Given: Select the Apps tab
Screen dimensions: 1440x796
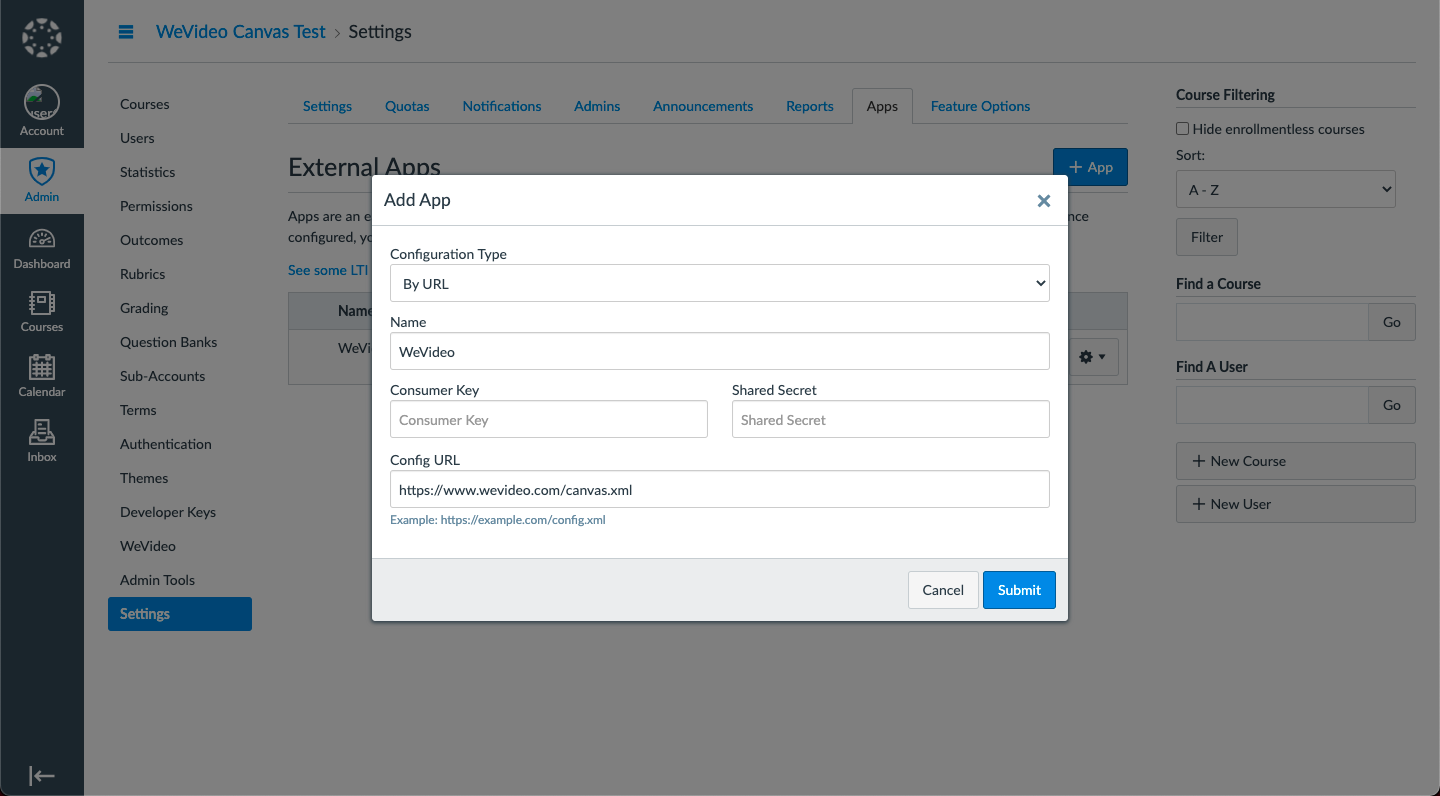Looking at the screenshot, I should click(882, 106).
